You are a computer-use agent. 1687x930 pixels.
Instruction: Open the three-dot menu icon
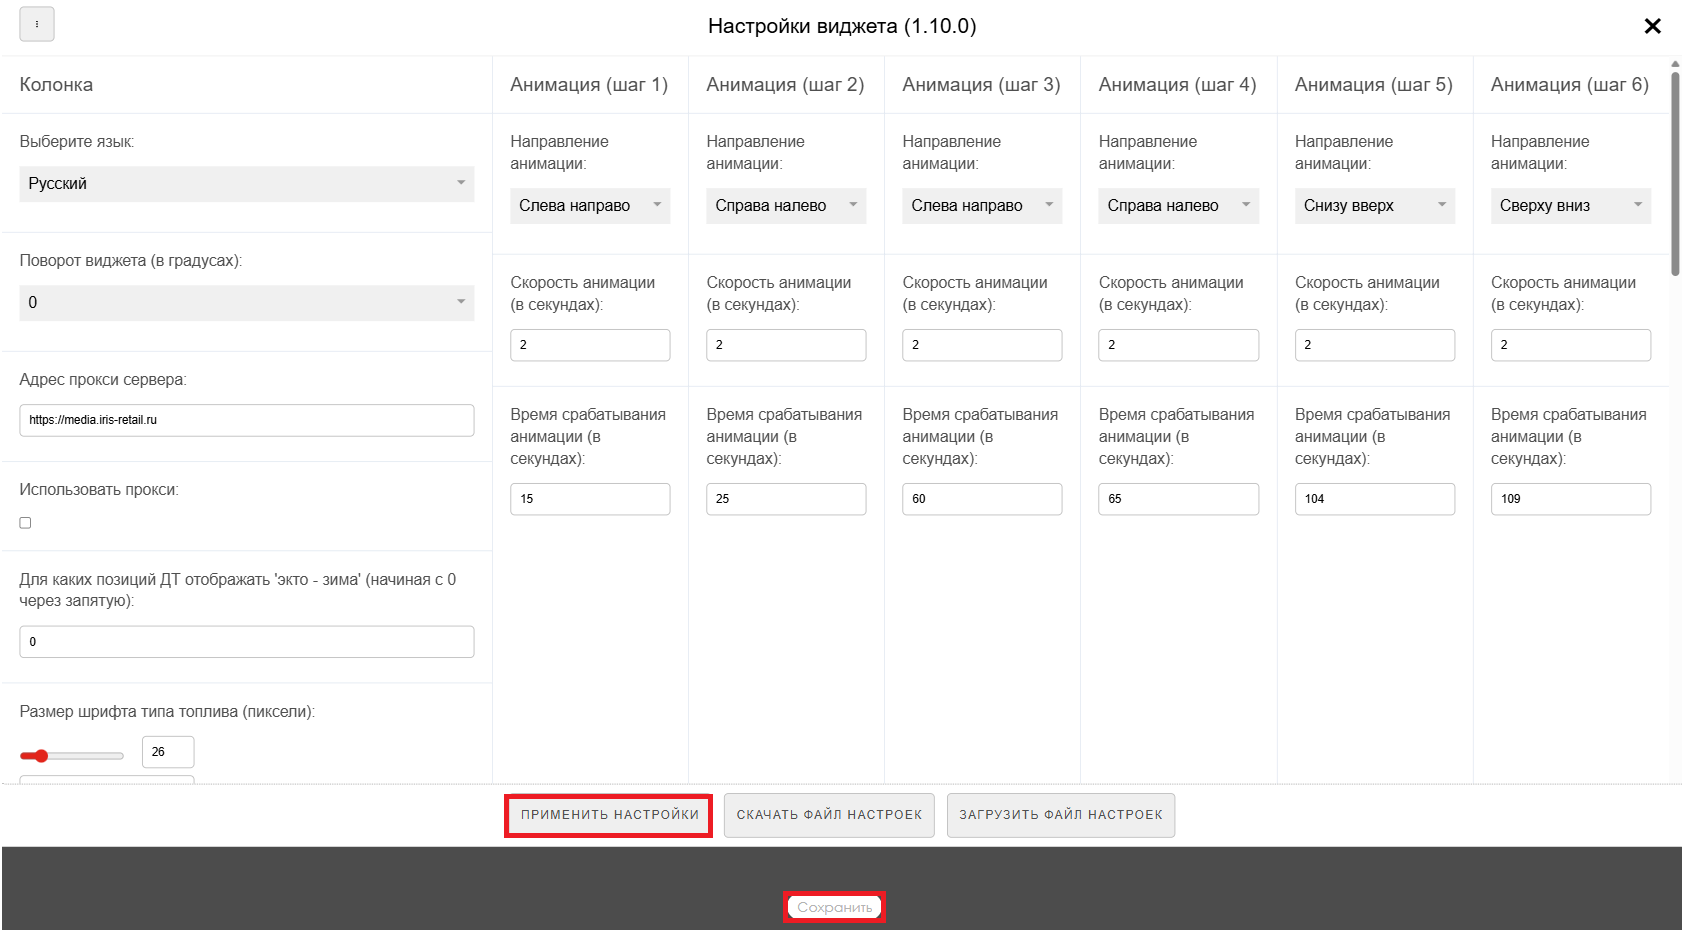(x=37, y=24)
